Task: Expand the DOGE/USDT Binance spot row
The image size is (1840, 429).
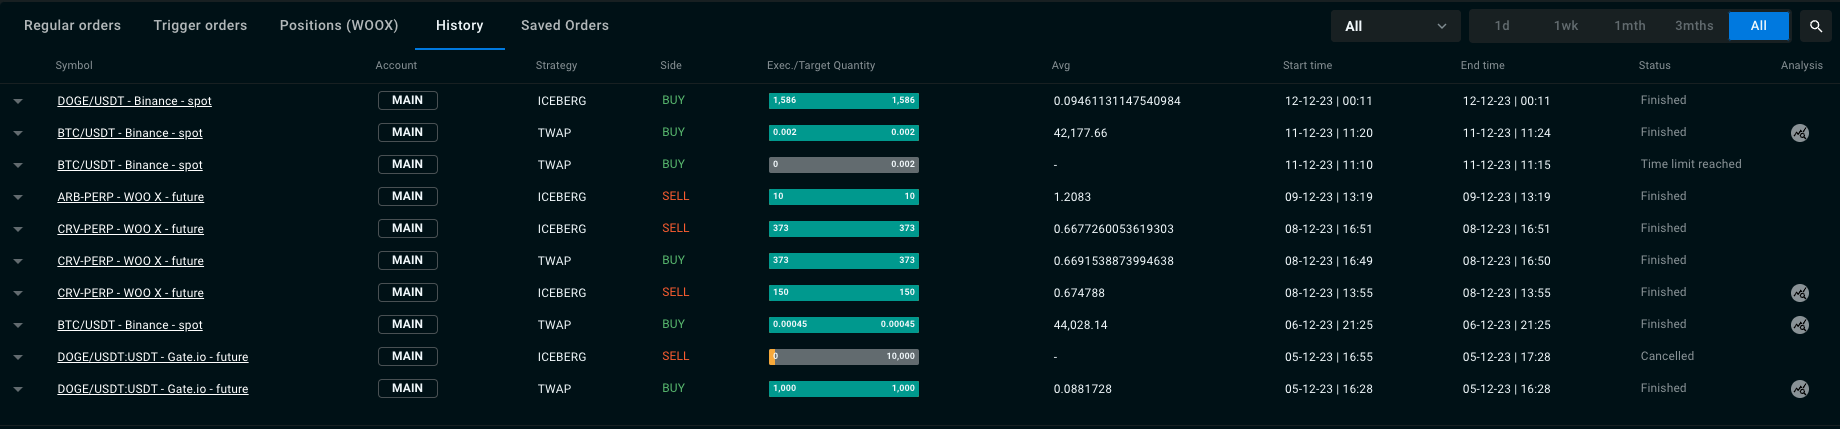Action: pos(18,101)
